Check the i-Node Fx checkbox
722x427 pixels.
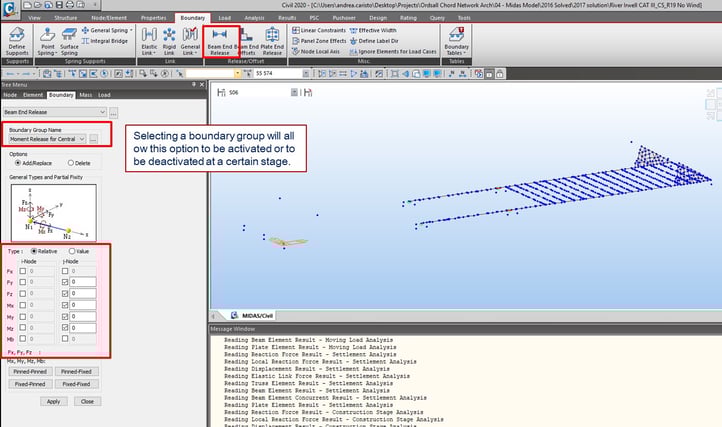(23, 271)
